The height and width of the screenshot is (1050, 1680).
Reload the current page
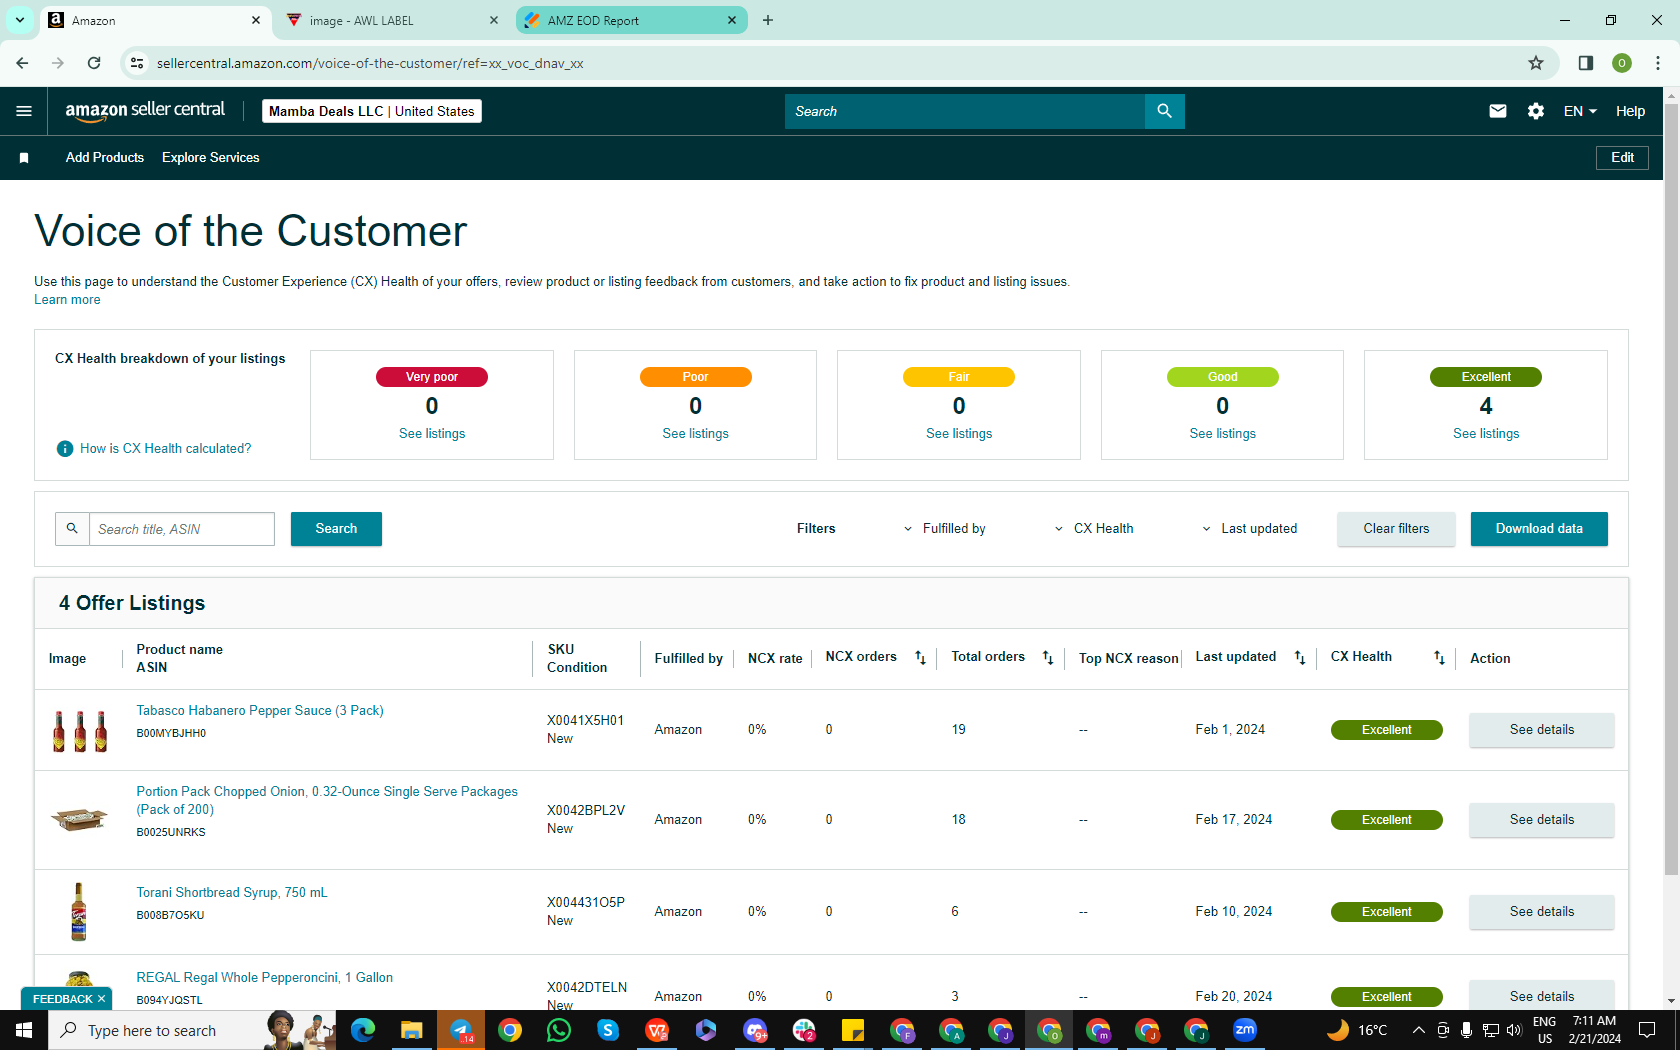pyautogui.click(x=94, y=63)
